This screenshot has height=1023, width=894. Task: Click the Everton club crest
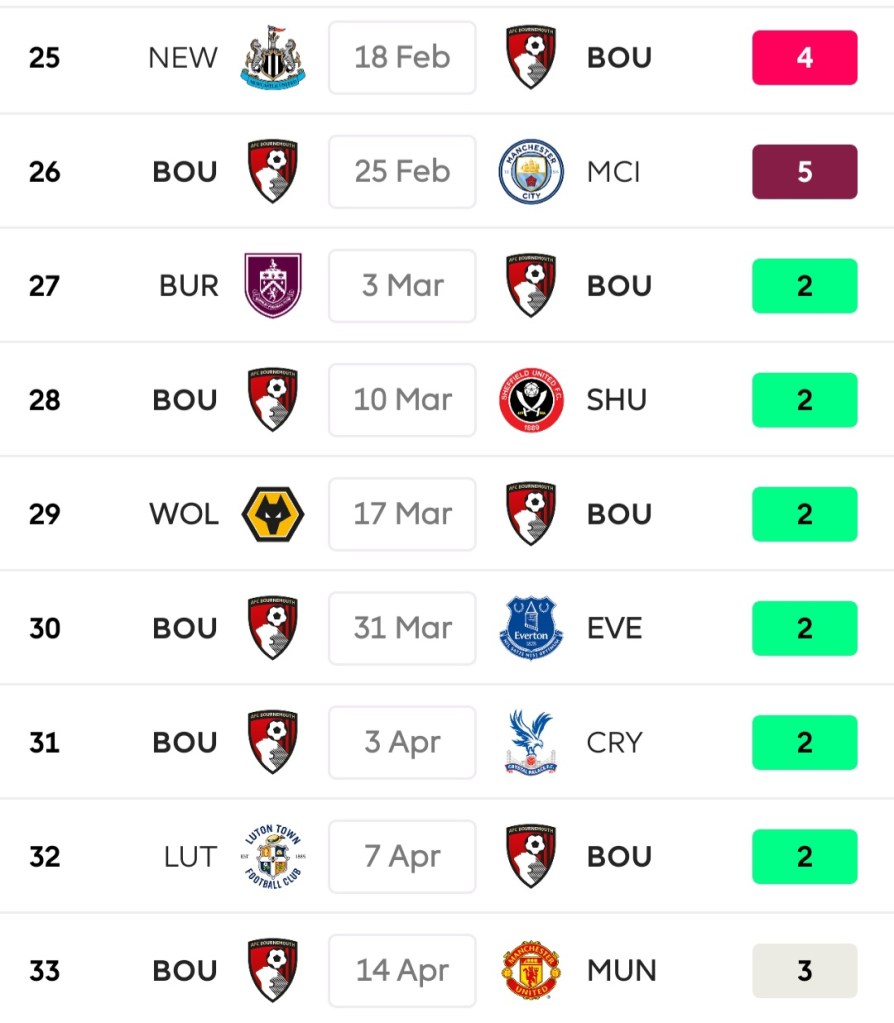531,628
